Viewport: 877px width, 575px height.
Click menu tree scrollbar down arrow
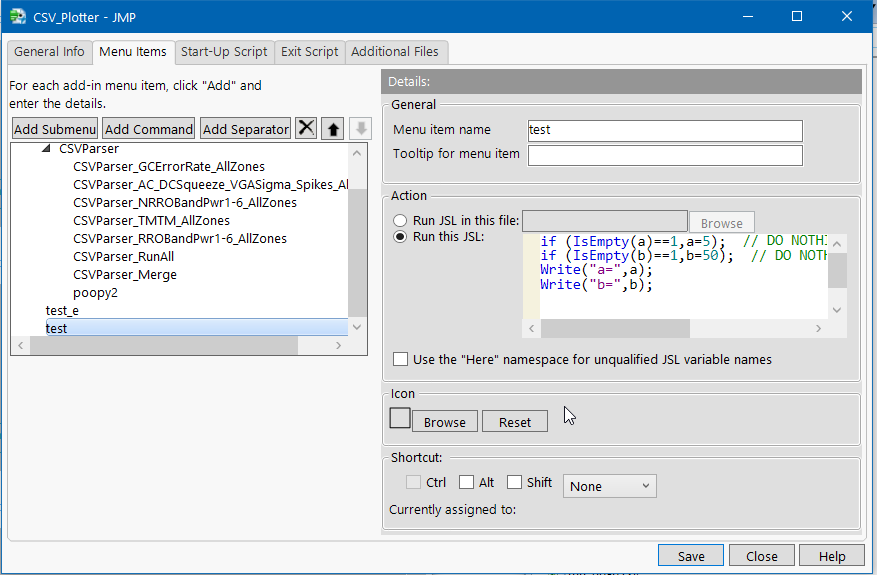[x=357, y=327]
